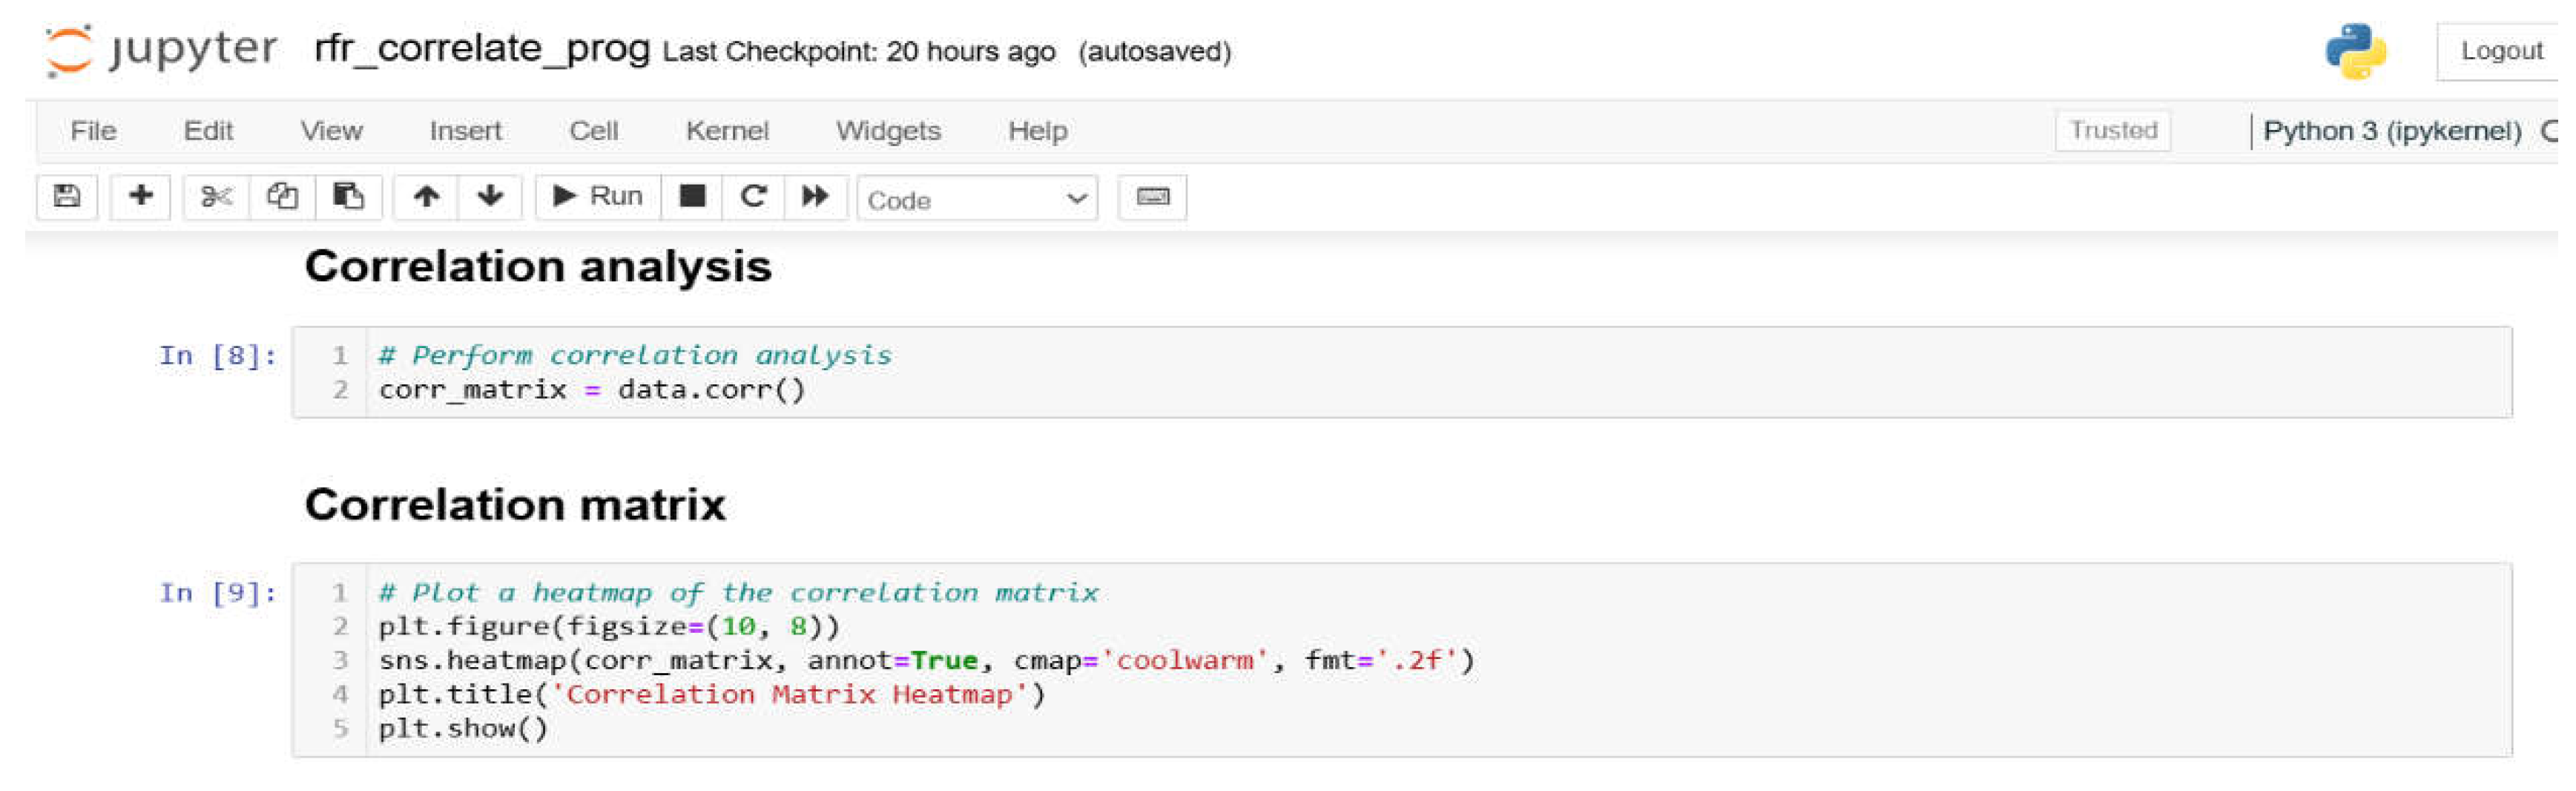Click the save and checkpoint icon

67,196
